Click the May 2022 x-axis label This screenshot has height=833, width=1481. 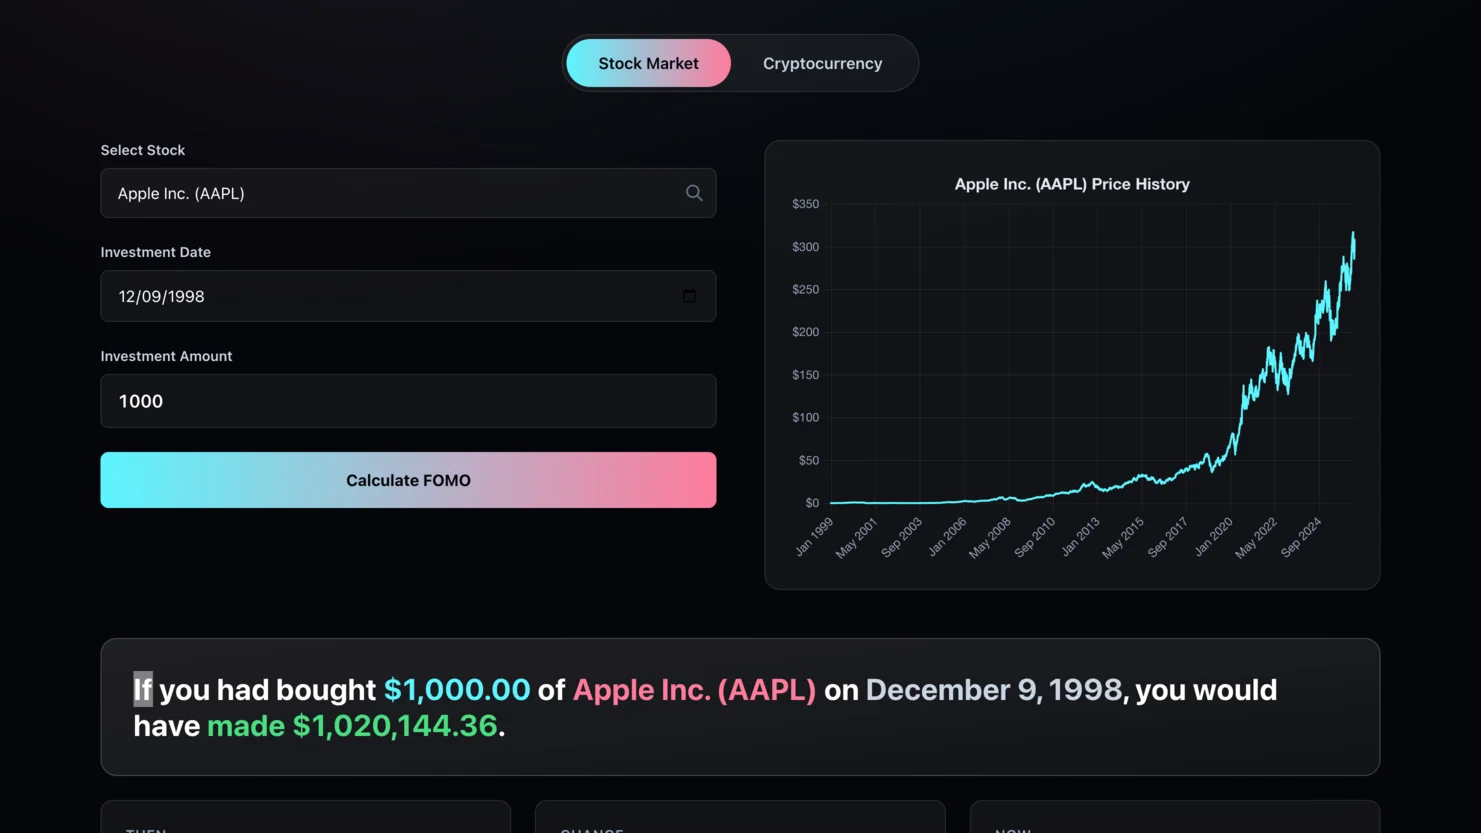1256,538
